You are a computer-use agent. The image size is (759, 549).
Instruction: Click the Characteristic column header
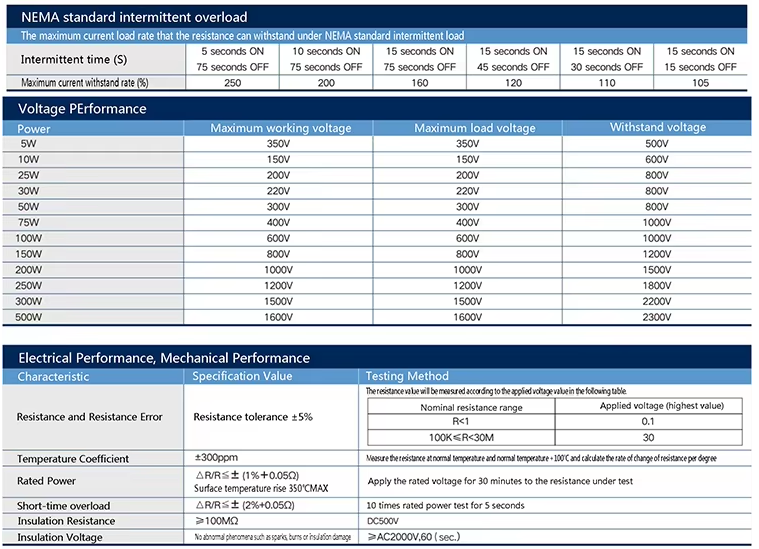point(54,377)
